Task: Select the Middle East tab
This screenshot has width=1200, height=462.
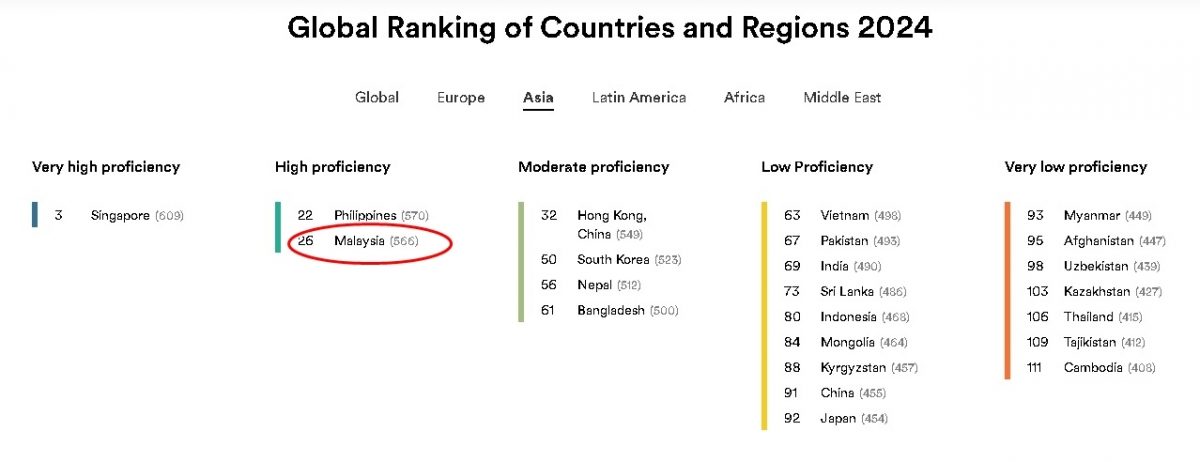Action: point(842,97)
